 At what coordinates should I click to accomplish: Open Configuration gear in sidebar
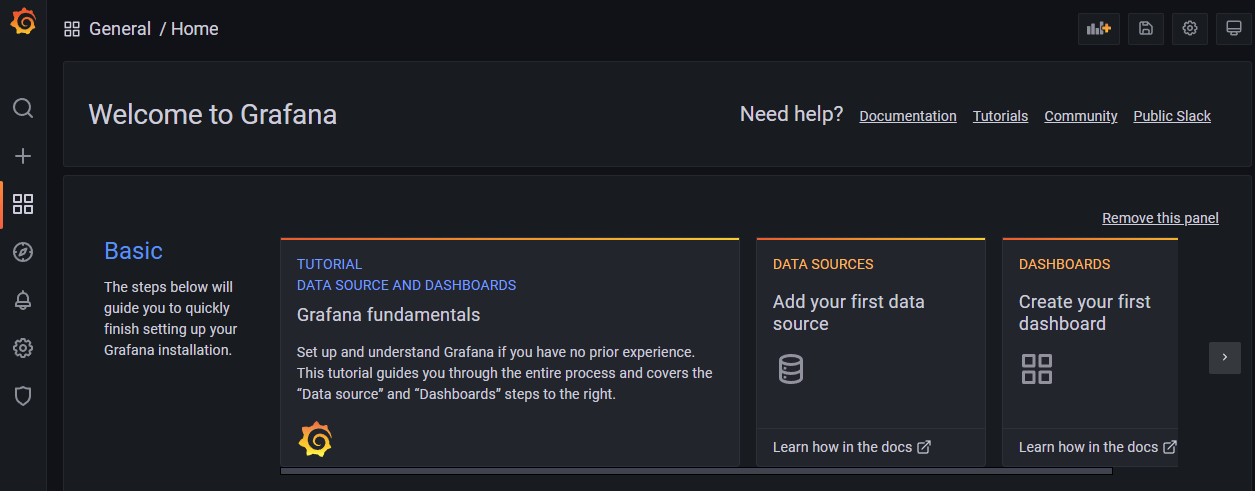(x=23, y=348)
